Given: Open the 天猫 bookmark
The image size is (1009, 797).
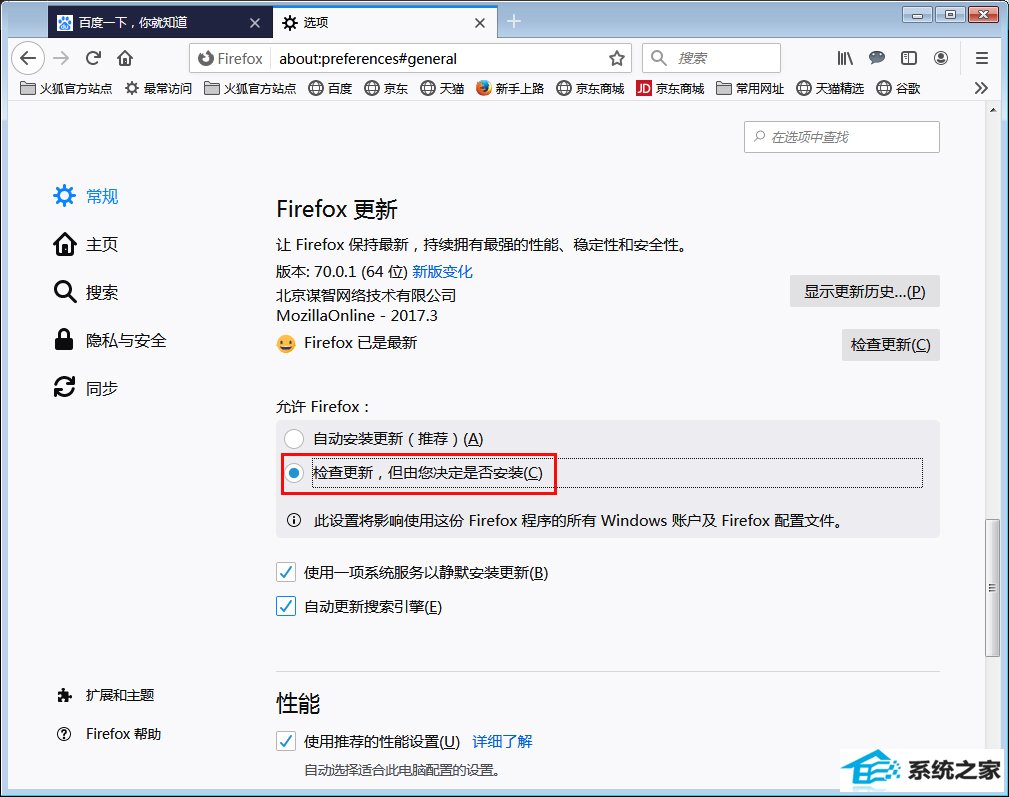Looking at the screenshot, I should point(442,88).
